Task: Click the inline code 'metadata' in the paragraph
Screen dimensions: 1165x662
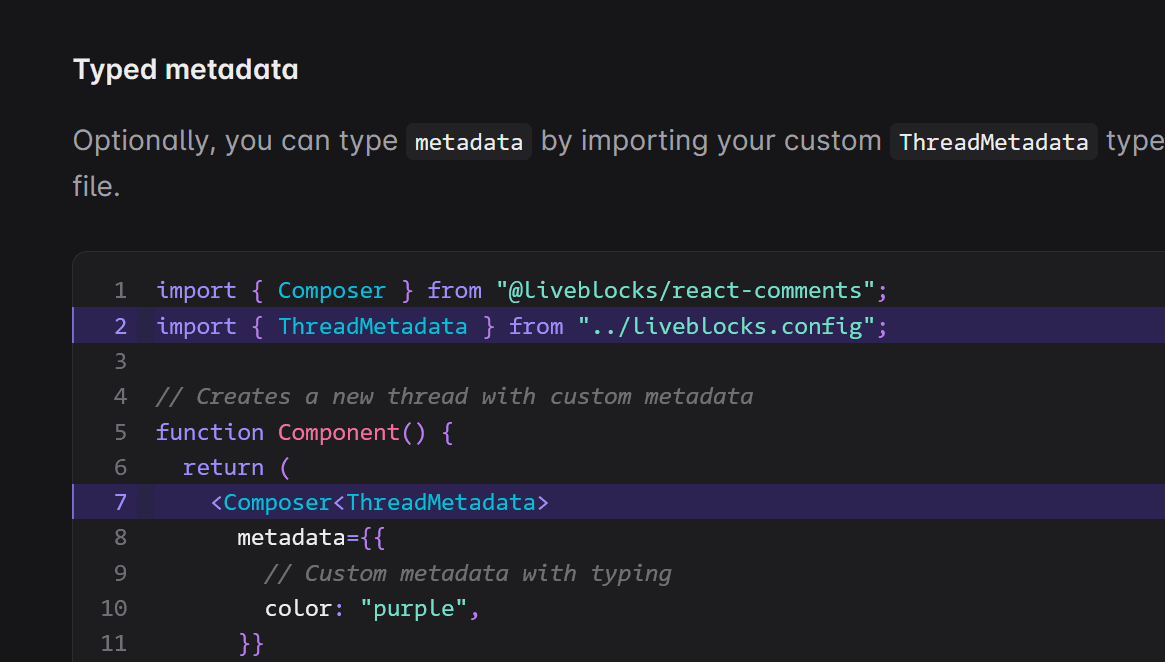Action: click(469, 142)
